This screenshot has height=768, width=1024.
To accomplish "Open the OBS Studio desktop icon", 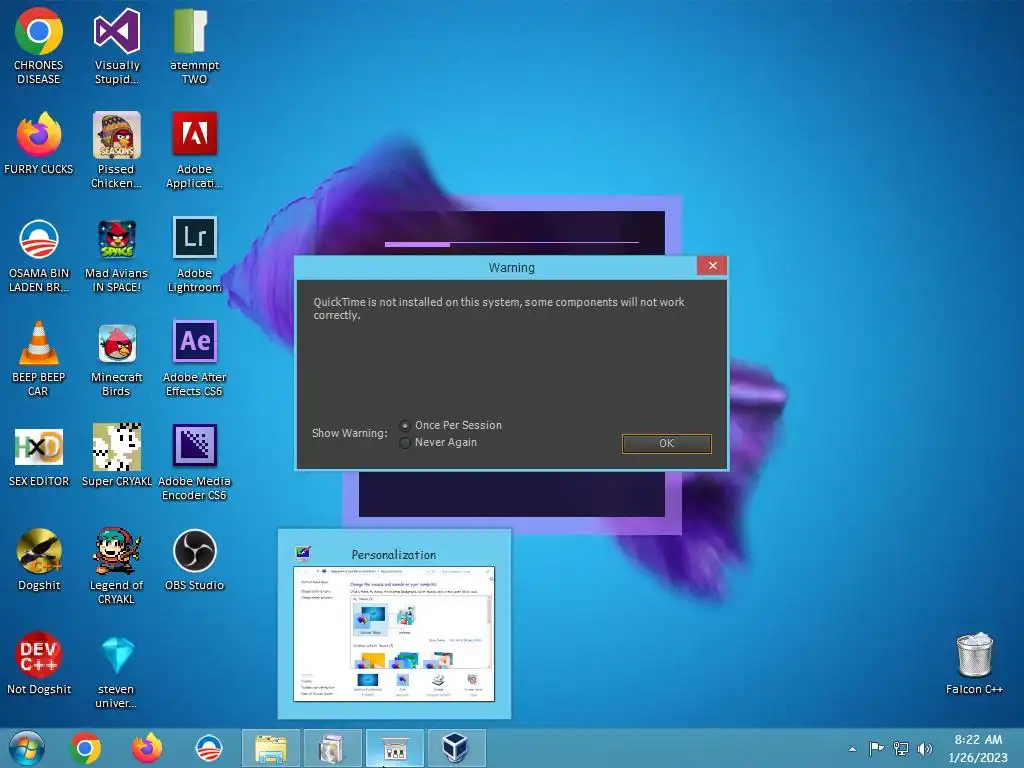I will click(x=194, y=560).
